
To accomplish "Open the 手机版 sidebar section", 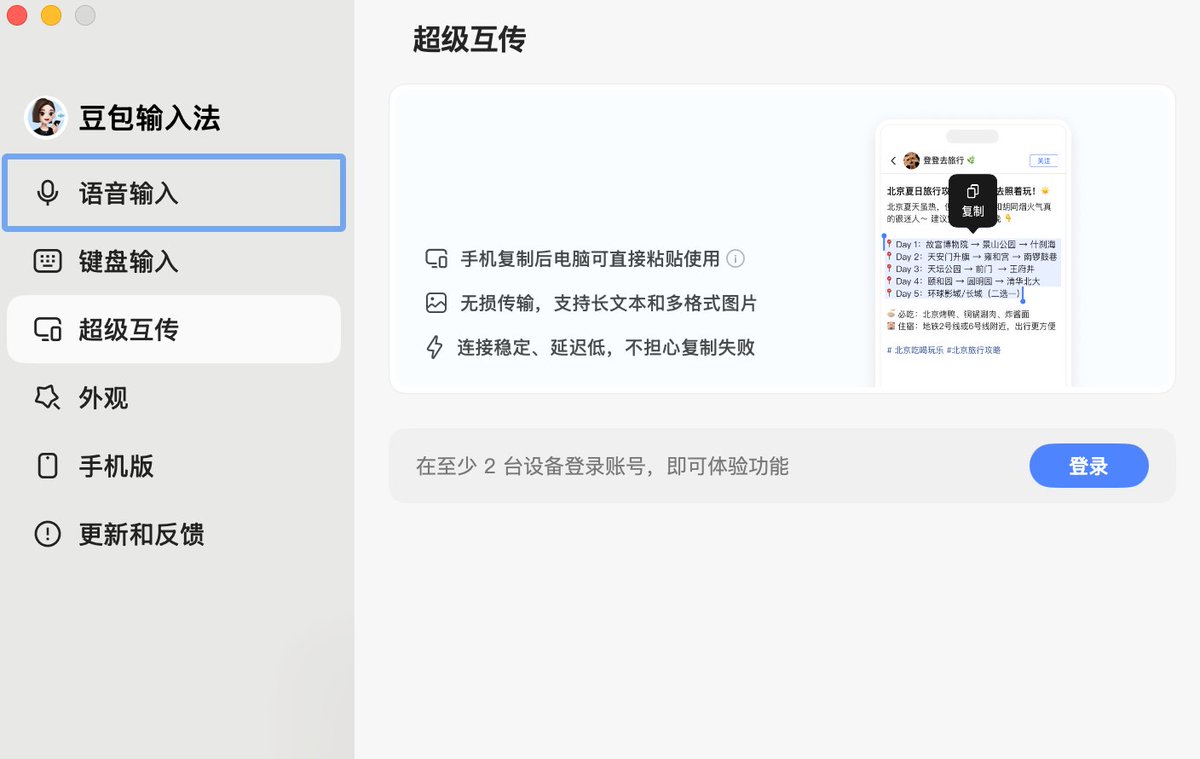I will (174, 466).
